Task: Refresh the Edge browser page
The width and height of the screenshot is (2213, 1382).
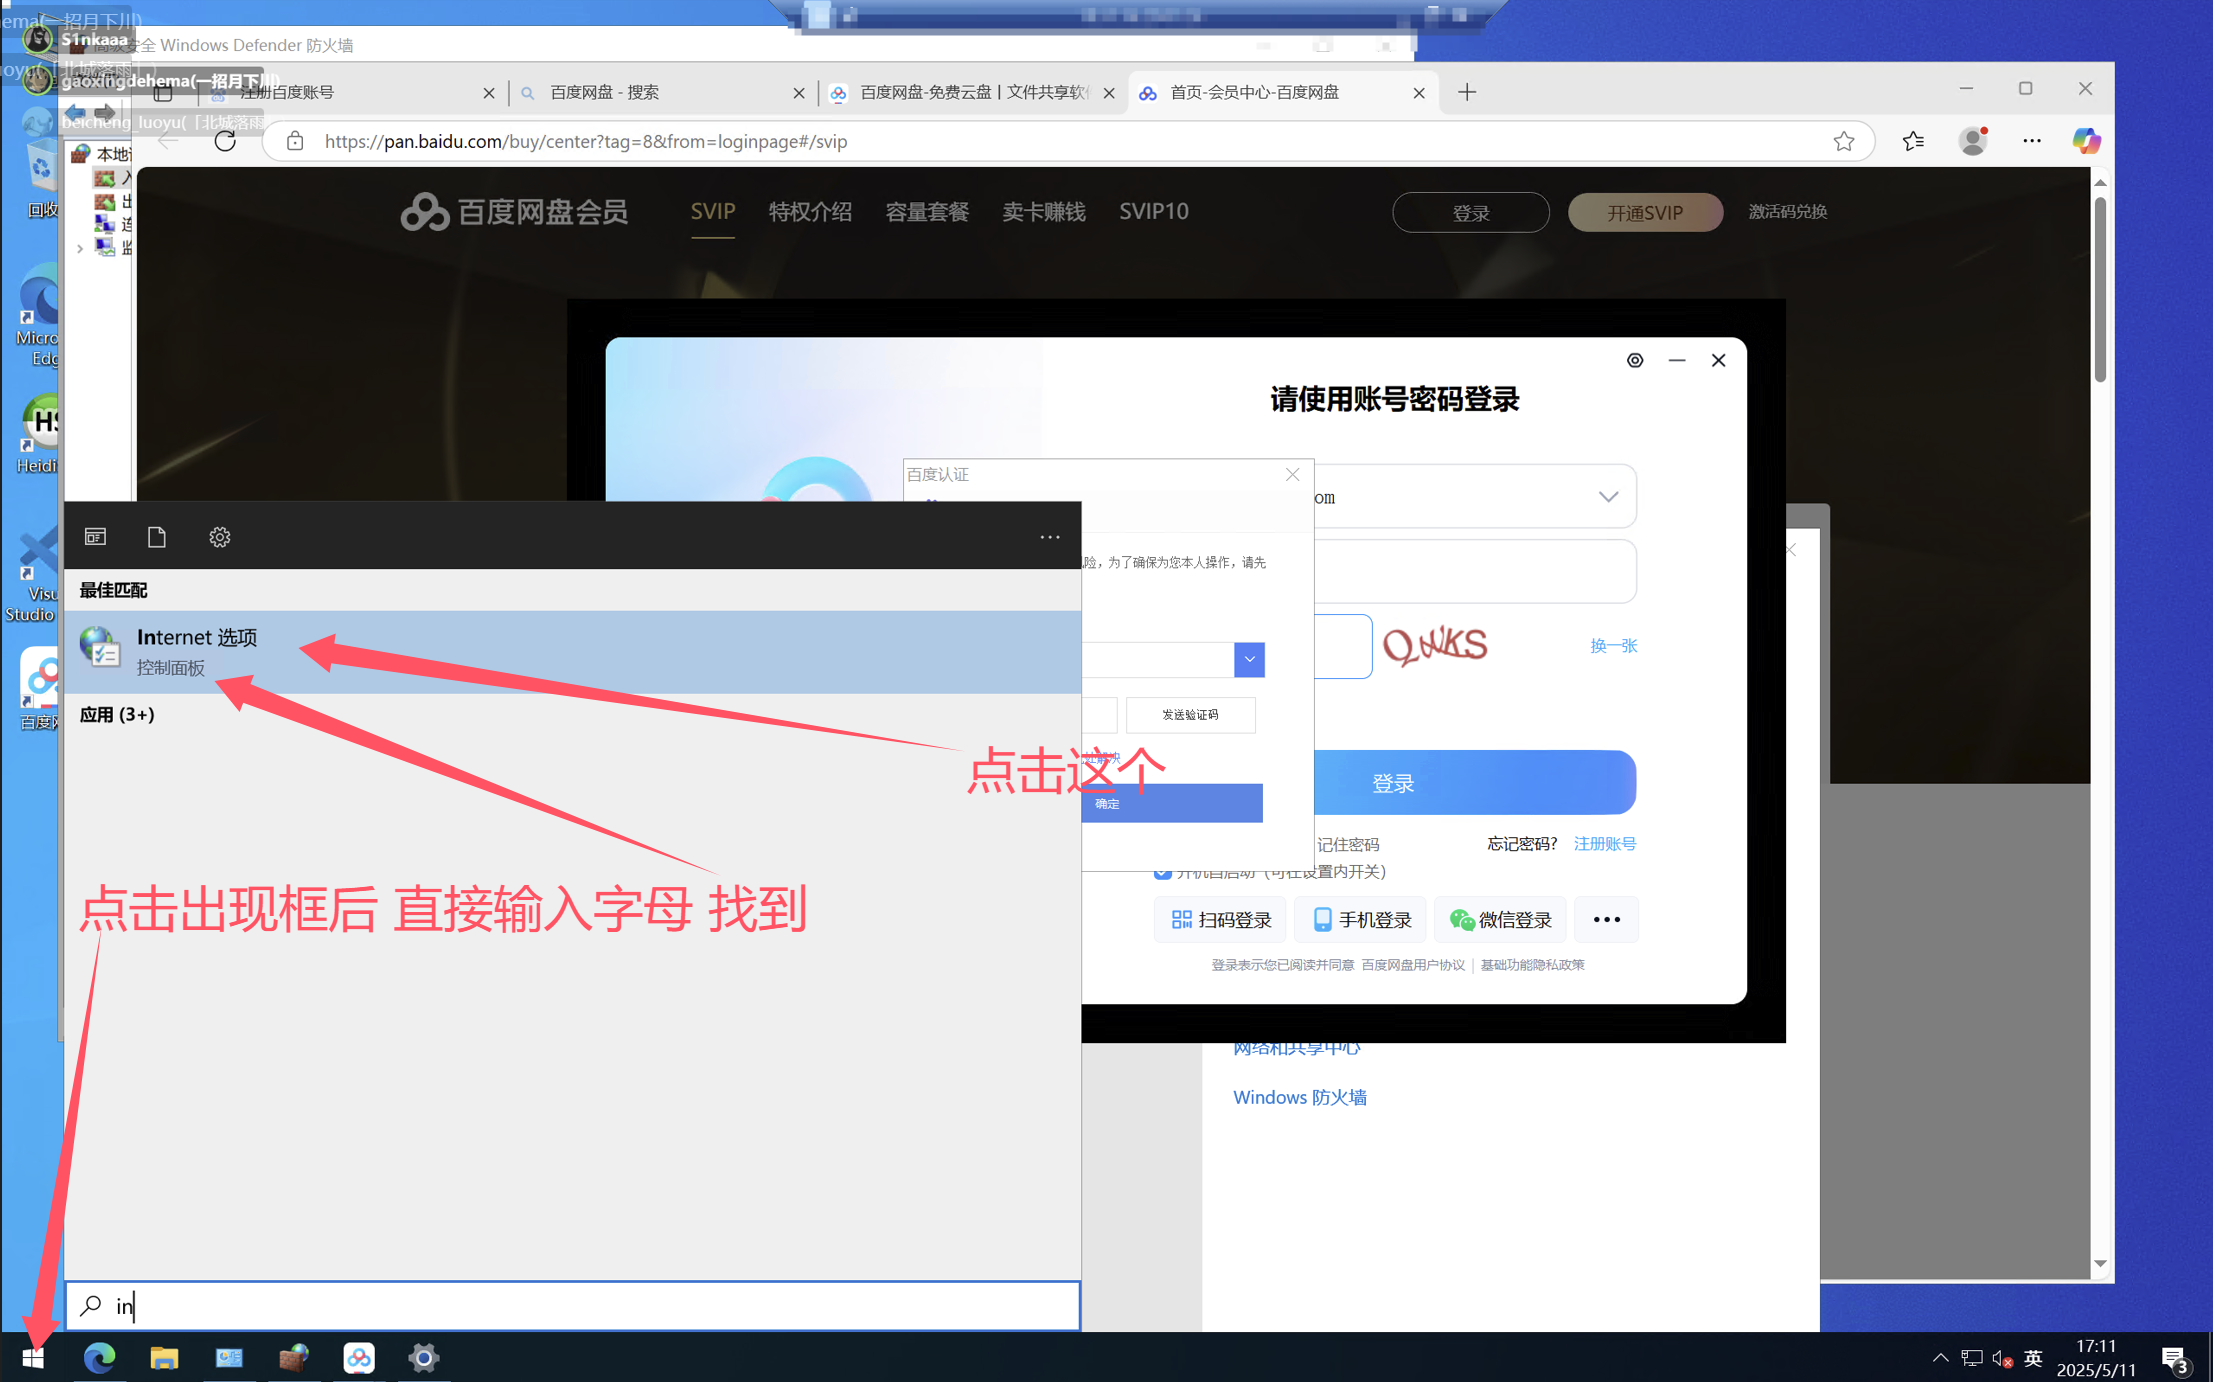Action: coord(225,141)
